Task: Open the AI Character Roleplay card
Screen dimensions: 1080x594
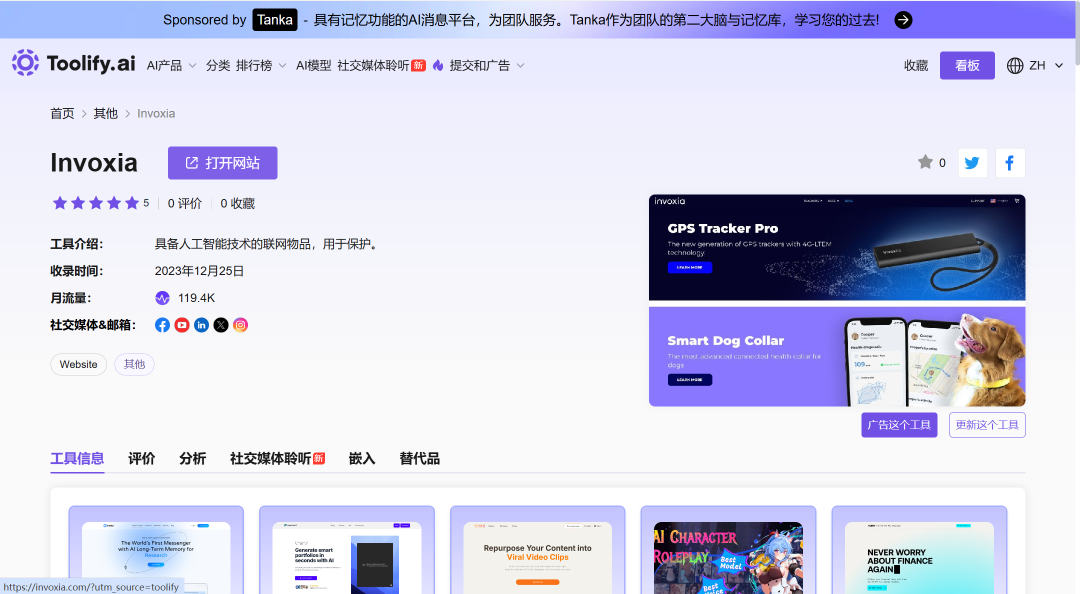Action: point(729,550)
